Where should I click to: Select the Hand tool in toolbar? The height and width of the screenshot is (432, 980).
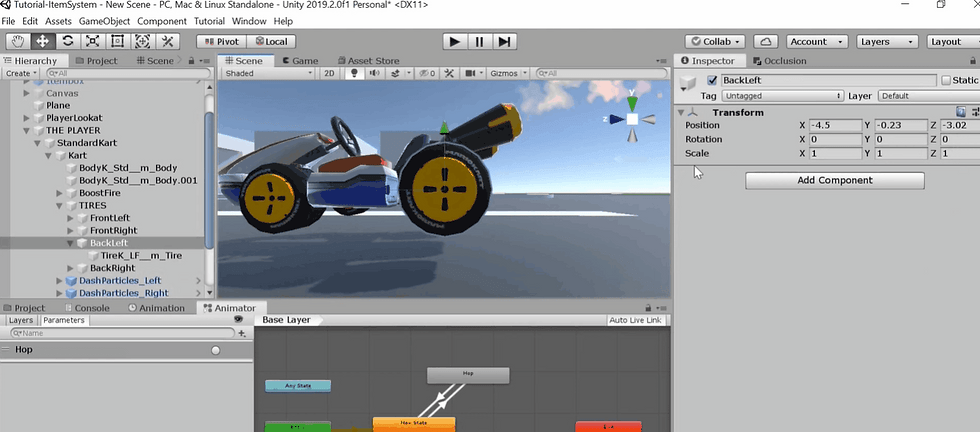point(18,42)
